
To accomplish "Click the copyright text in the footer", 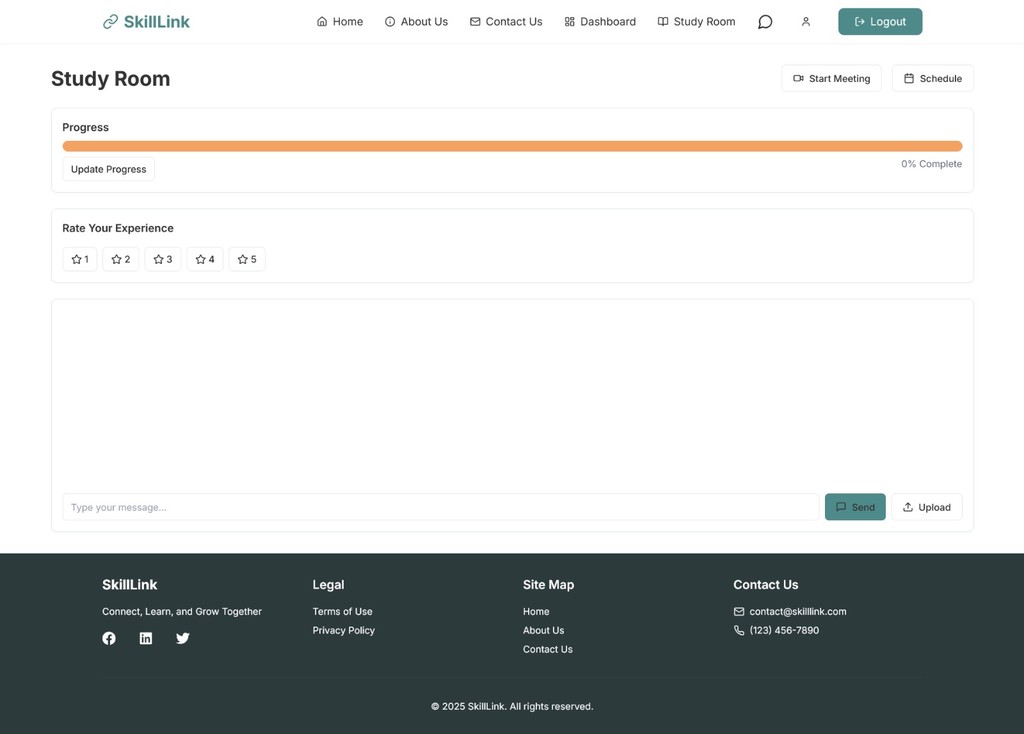I will click(x=512, y=706).
